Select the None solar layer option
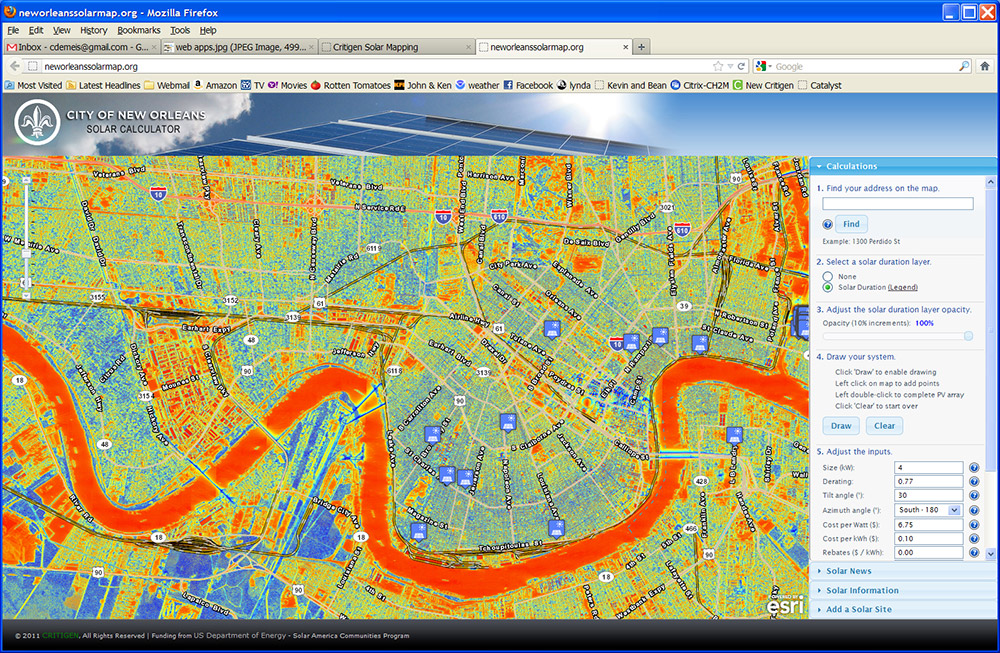The width and height of the screenshot is (1000, 653). click(x=828, y=276)
